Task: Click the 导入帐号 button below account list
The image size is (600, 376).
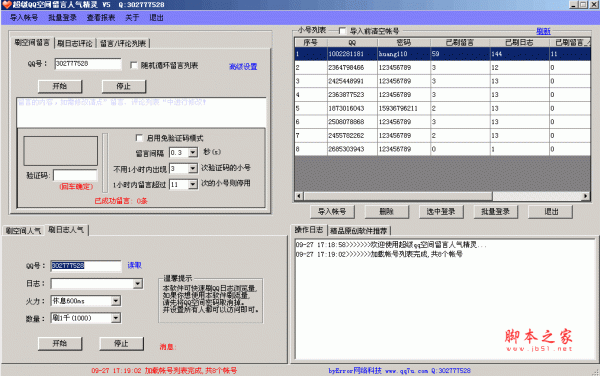Action: click(332, 212)
